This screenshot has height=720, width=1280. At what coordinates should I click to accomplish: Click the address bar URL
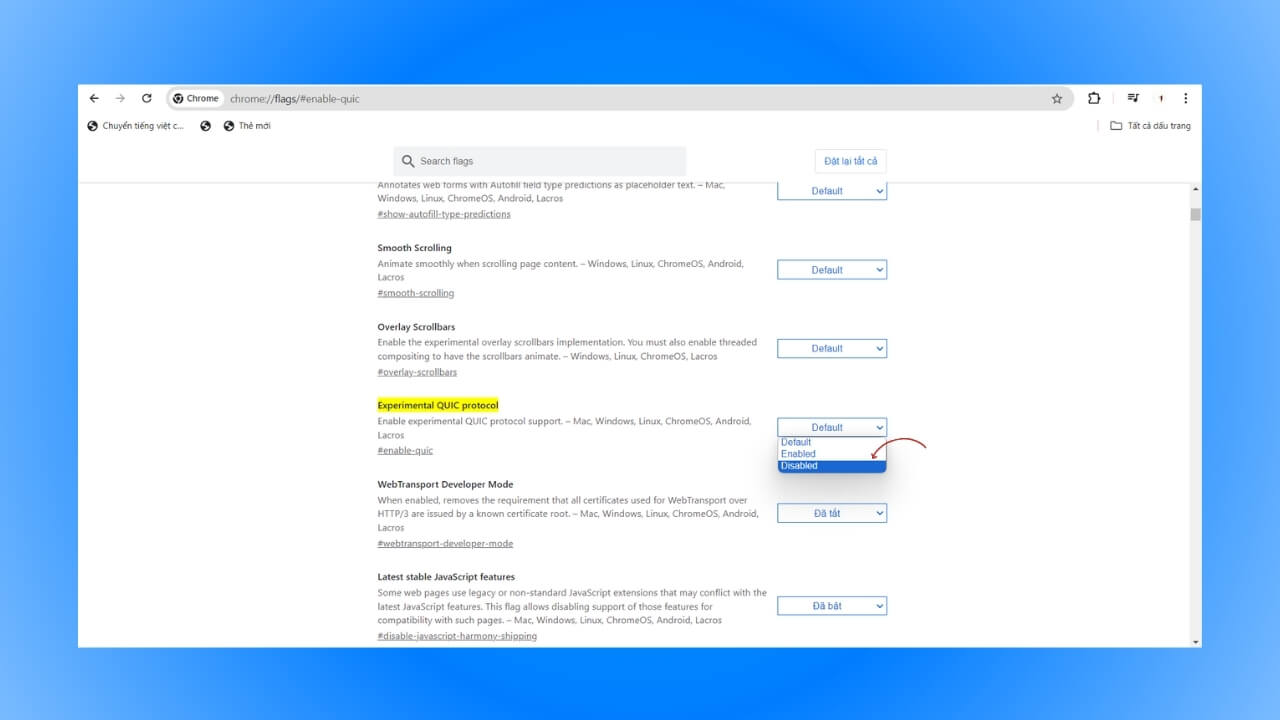(x=295, y=99)
